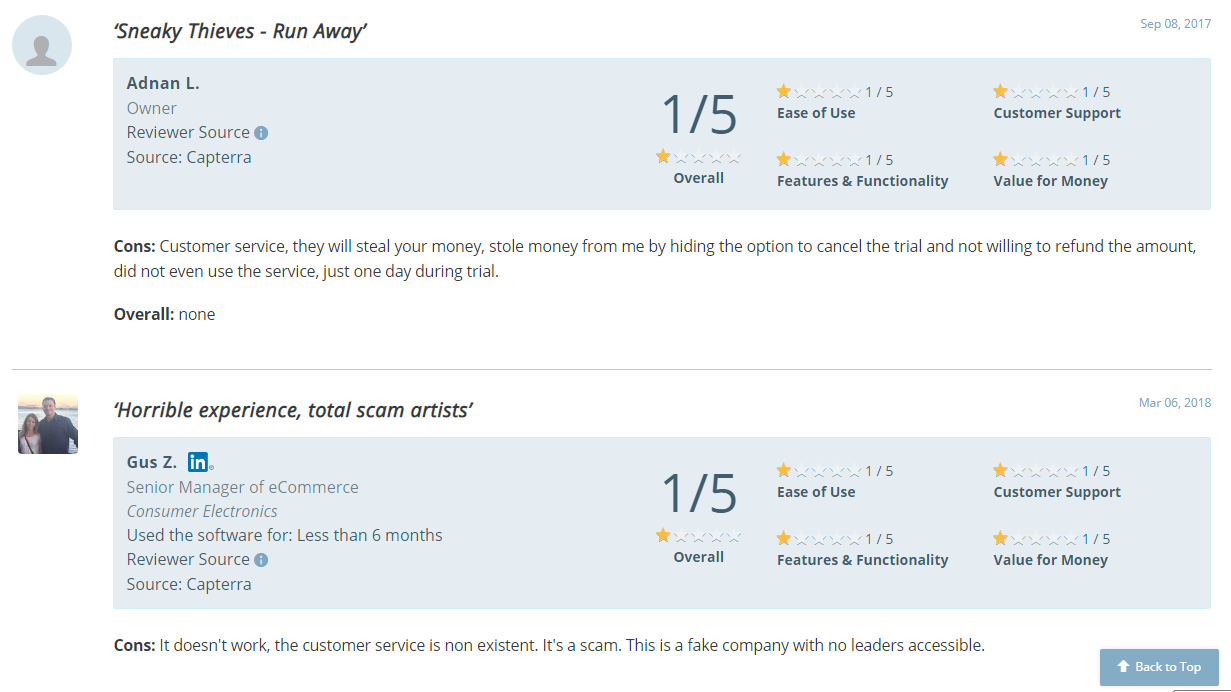Click Adnan L.'s Overall star rating

pyautogui.click(x=698, y=156)
